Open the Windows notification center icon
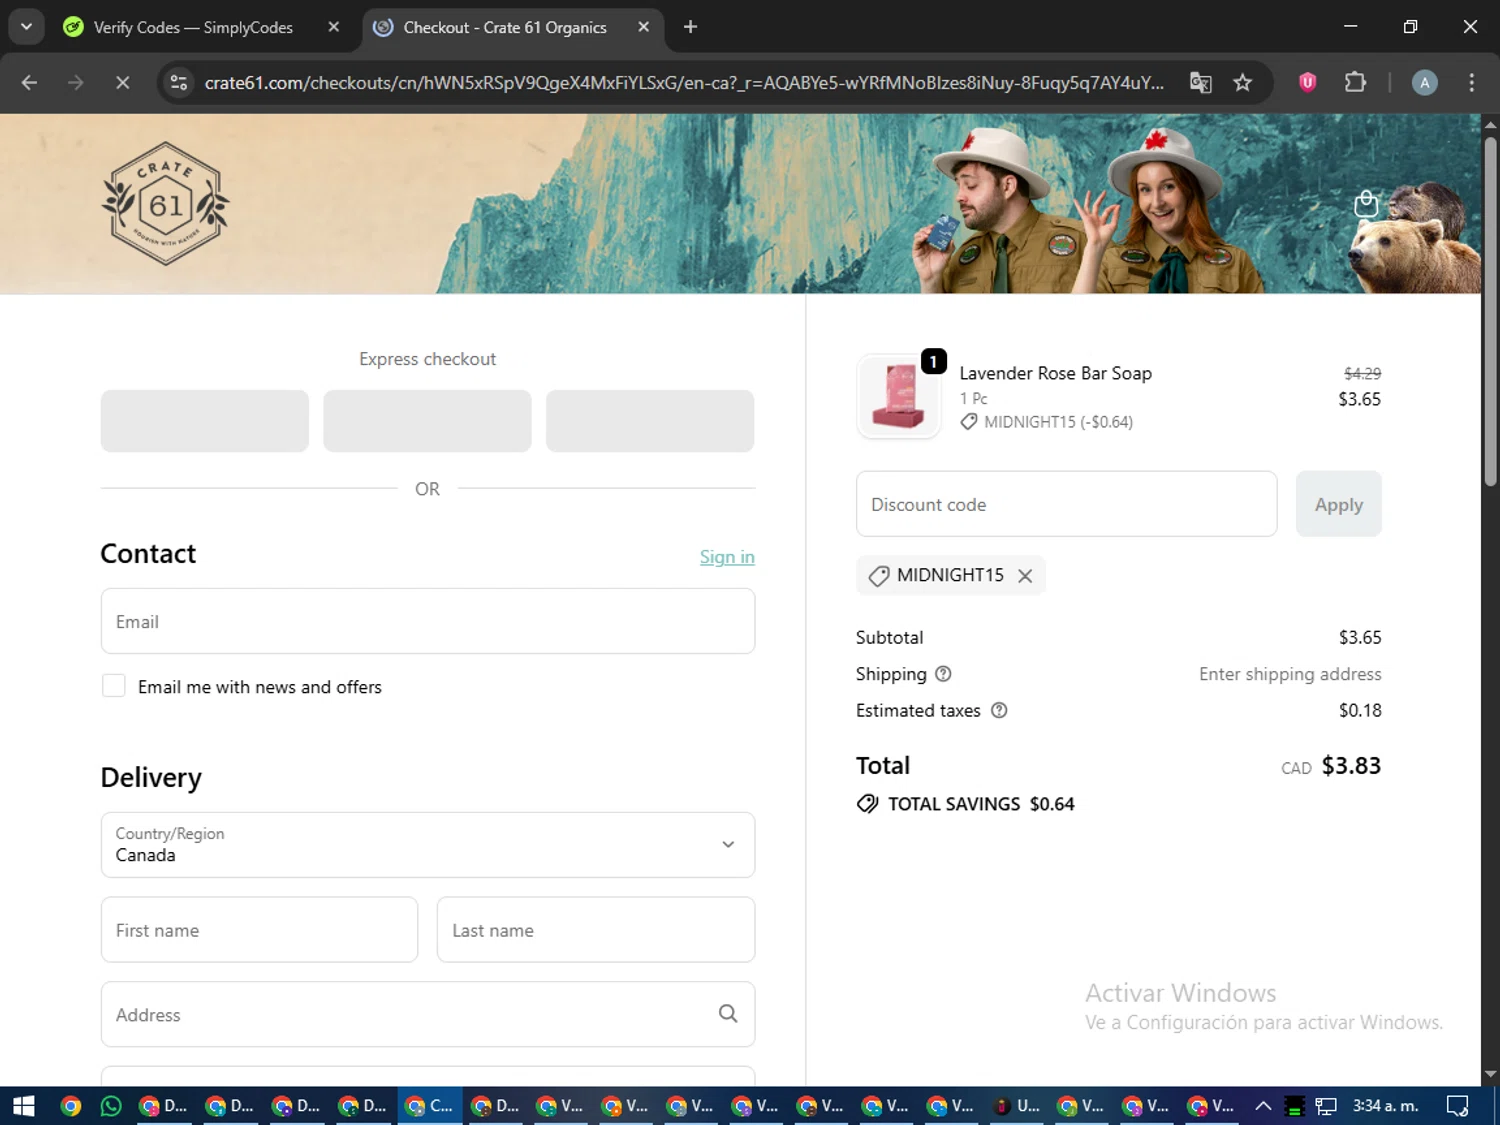This screenshot has width=1500, height=1125. click(1457, 1106)
